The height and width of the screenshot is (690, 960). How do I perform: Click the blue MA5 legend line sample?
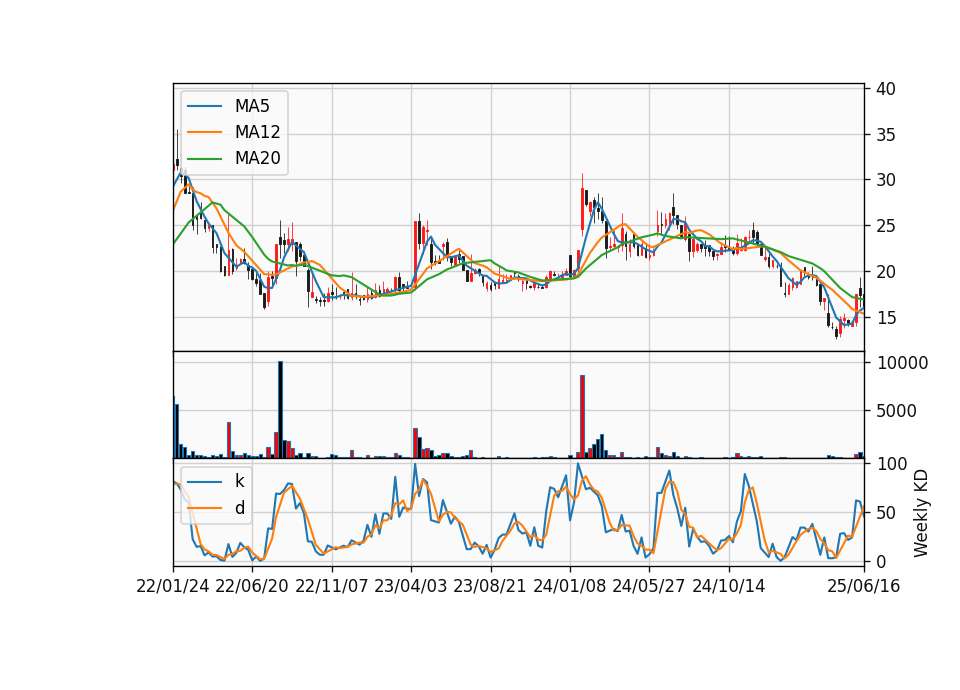204,106
